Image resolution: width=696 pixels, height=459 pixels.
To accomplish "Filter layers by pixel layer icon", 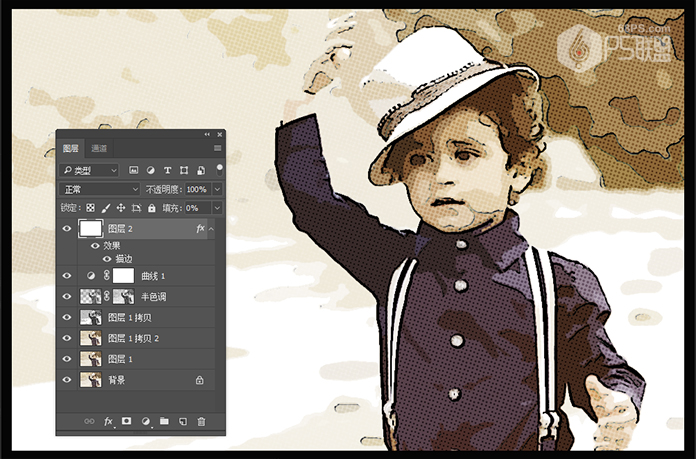I will tap(133, 170).
